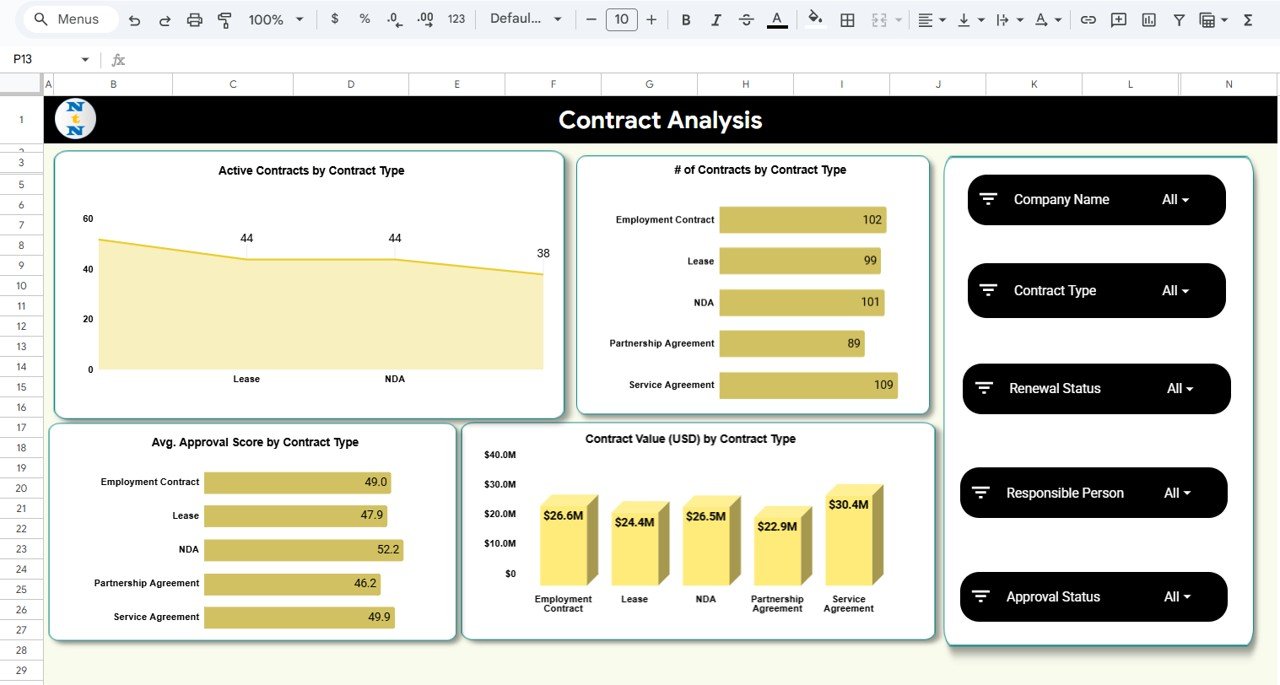Toggle italic formatting
The height and width of the screenshot is (685, 1280).
click(716, 19)
